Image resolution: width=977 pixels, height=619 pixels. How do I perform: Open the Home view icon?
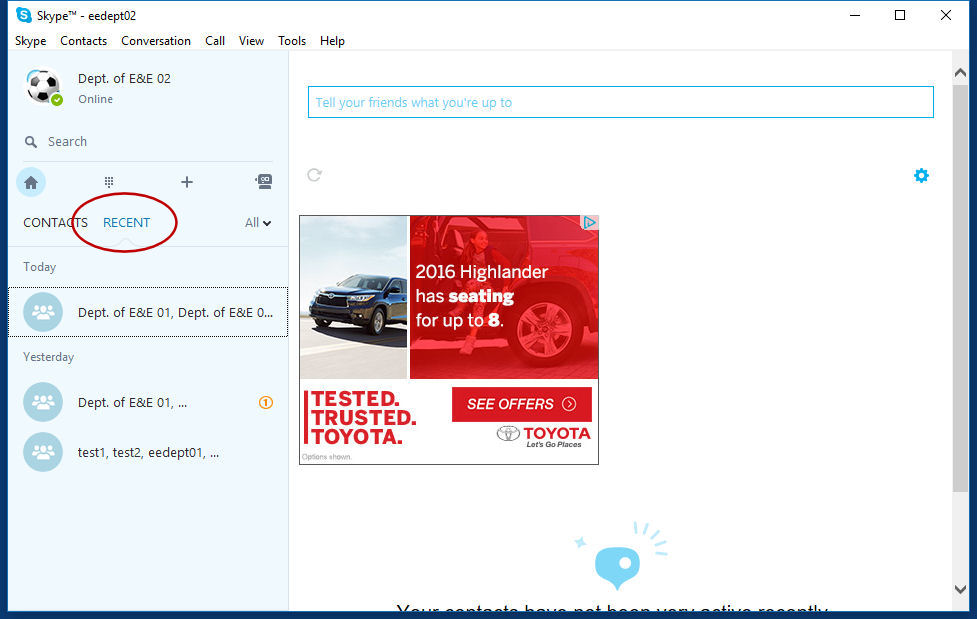[x=31, y=183]
